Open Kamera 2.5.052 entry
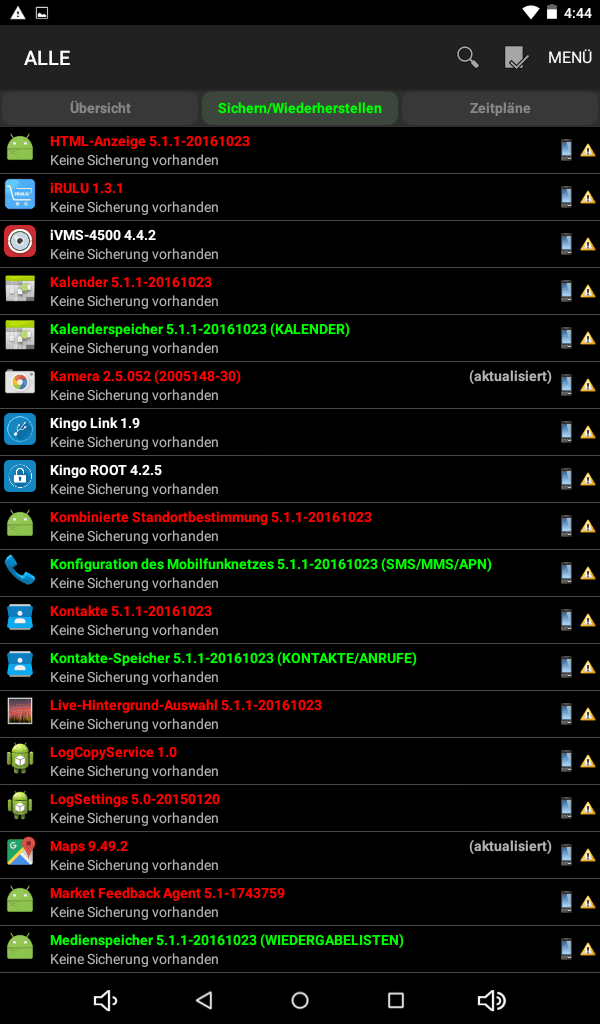Image resolution: width=600 pixels, height=1024 pixels. [x=300, y=385]
